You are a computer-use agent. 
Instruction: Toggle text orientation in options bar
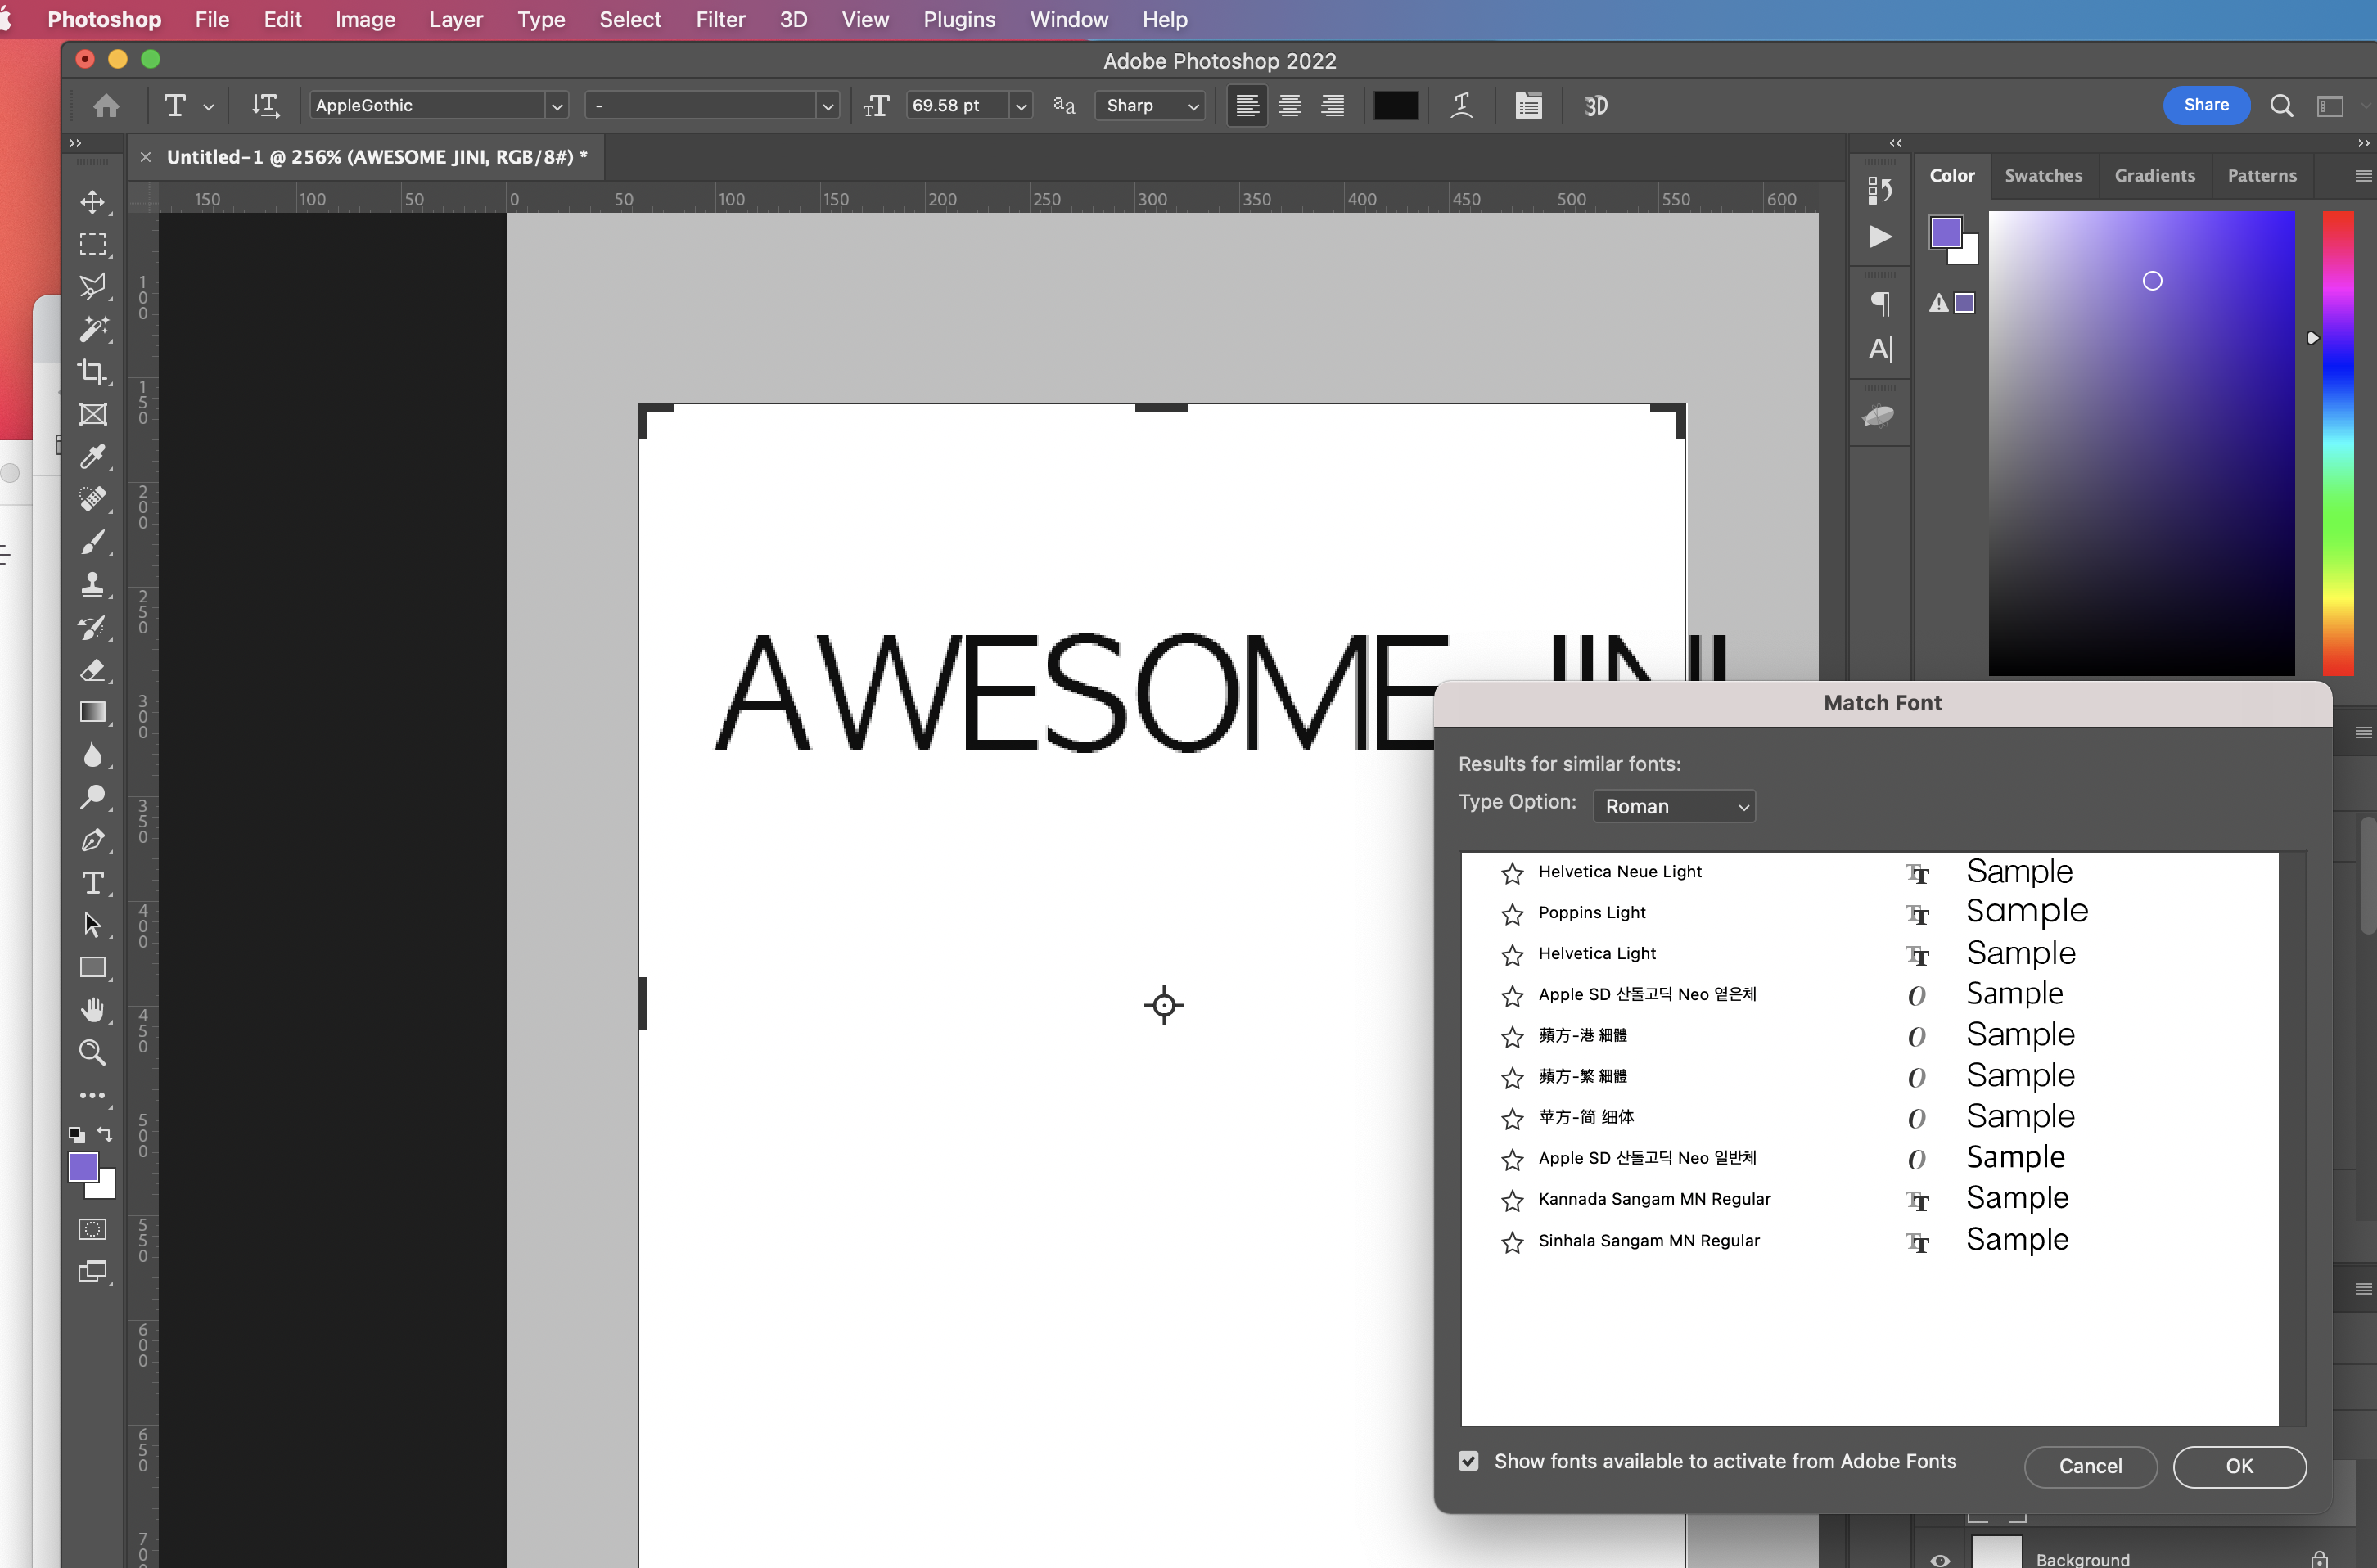265,106
